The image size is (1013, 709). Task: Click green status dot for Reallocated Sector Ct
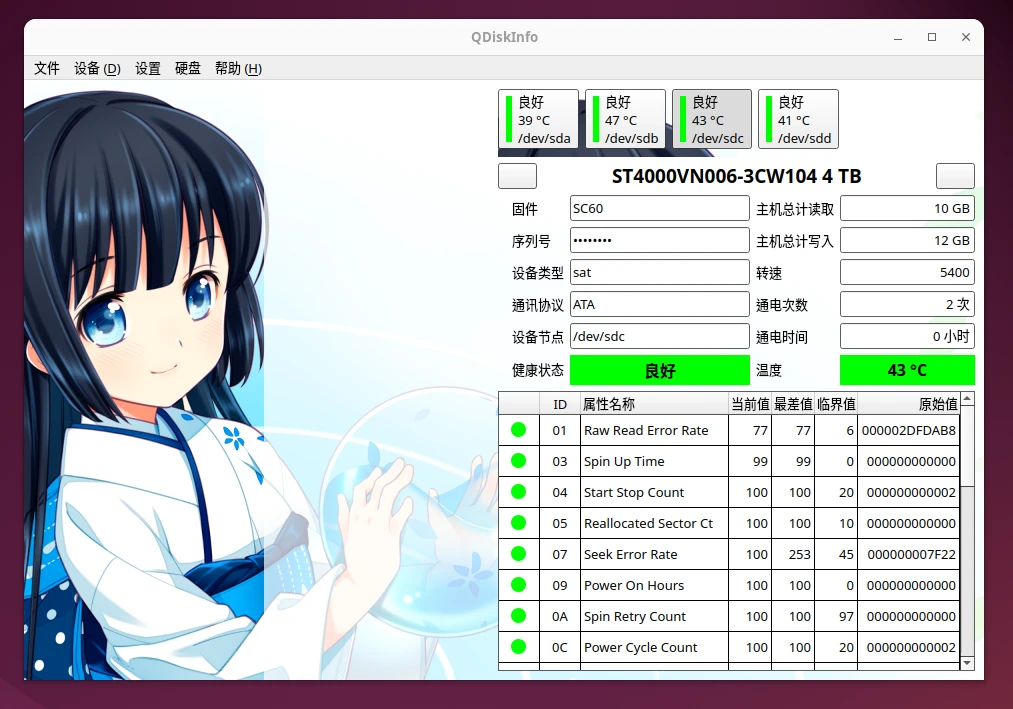coord(518,523)
